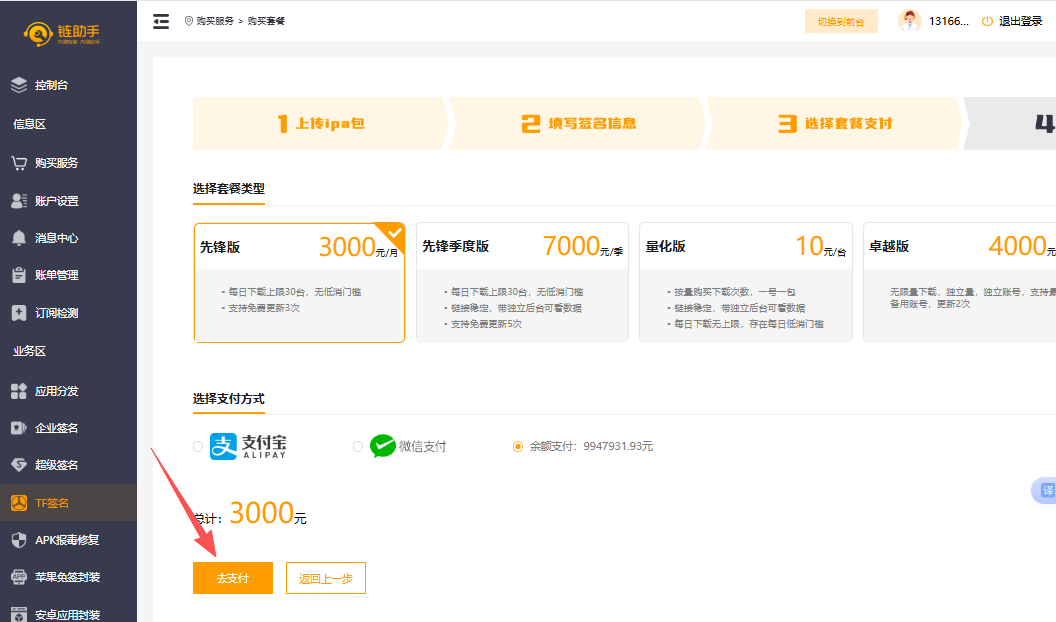Click the user avatar in header
This screenshot has width=1056, height=622.
pyautogui.click(x=909, y=21)
